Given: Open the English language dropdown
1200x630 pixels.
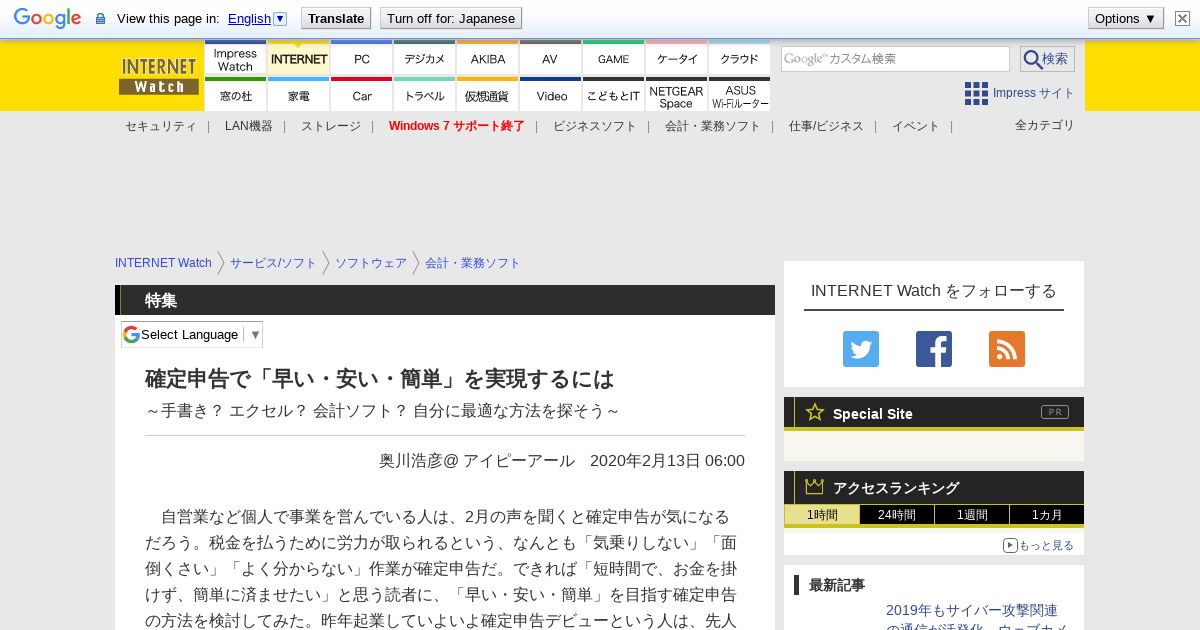Looking at the screenshot, I should pyautogui.click(x=257, y=18).
